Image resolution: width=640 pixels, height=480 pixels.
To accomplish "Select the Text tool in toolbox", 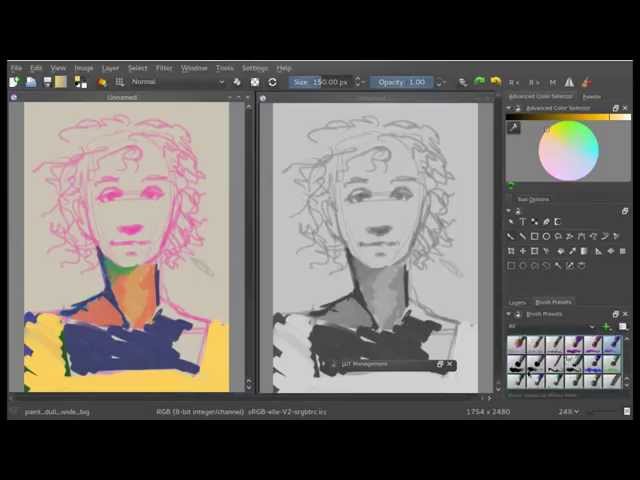I will click(x=522, y=222).
